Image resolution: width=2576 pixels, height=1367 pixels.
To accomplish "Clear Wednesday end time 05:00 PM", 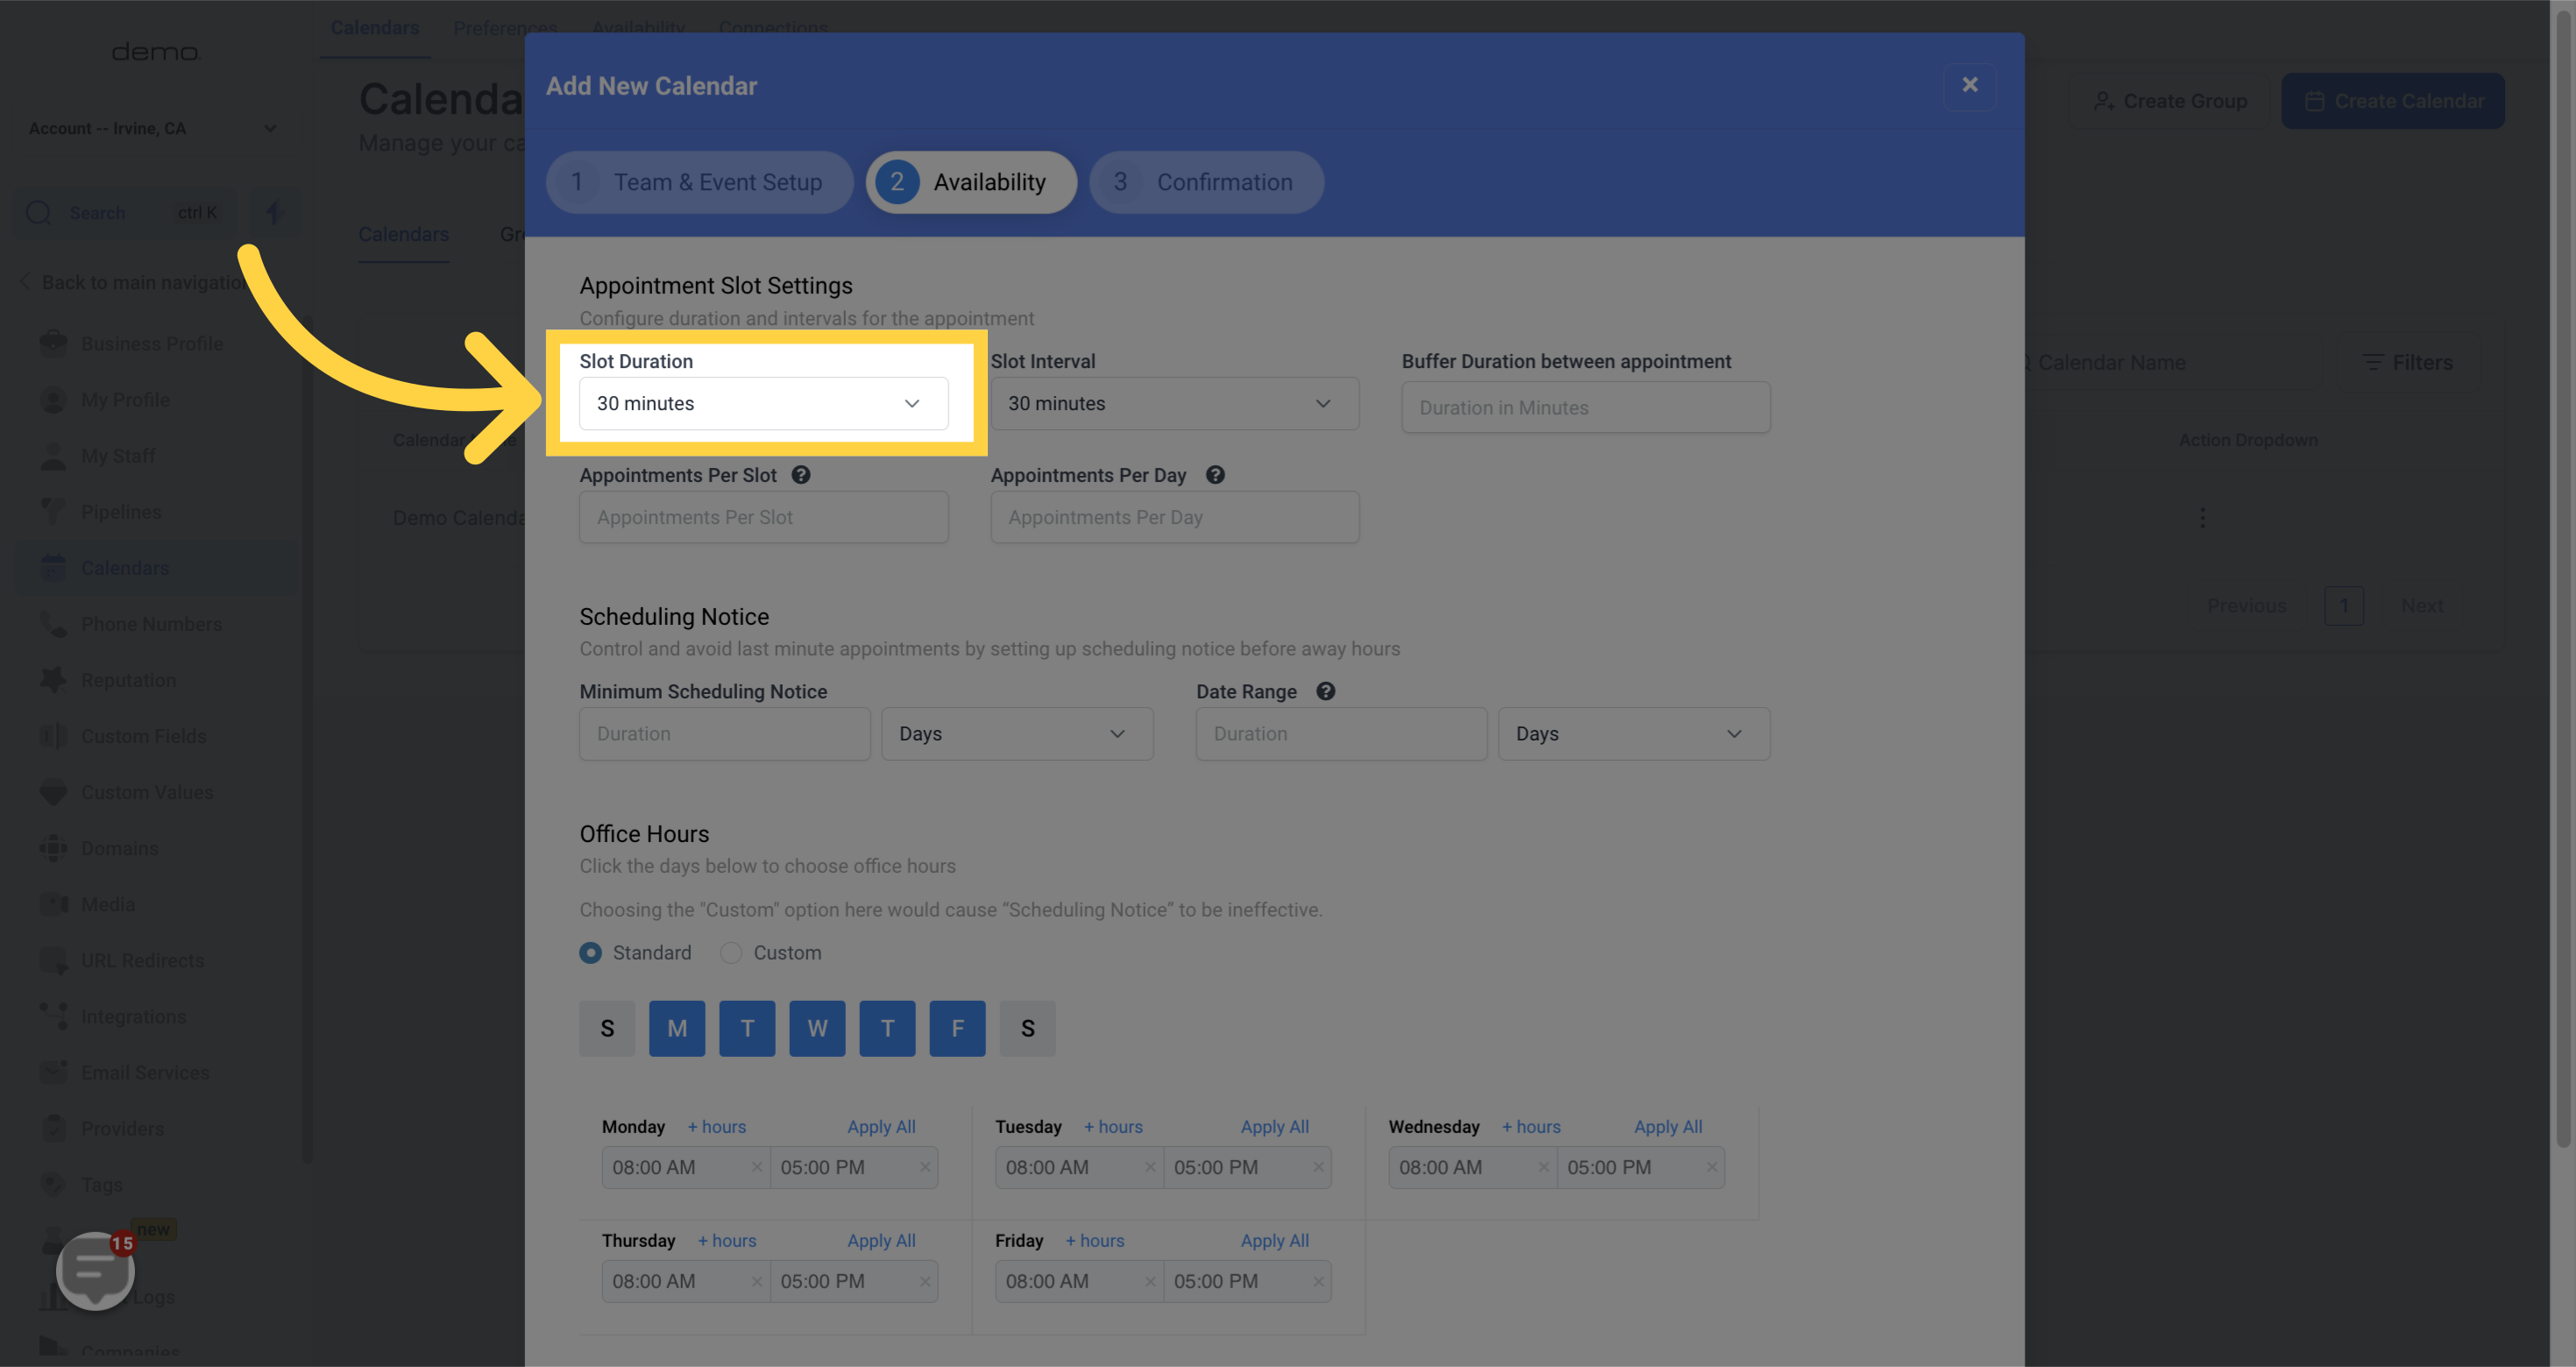I will click(x=1711, y=1167).
